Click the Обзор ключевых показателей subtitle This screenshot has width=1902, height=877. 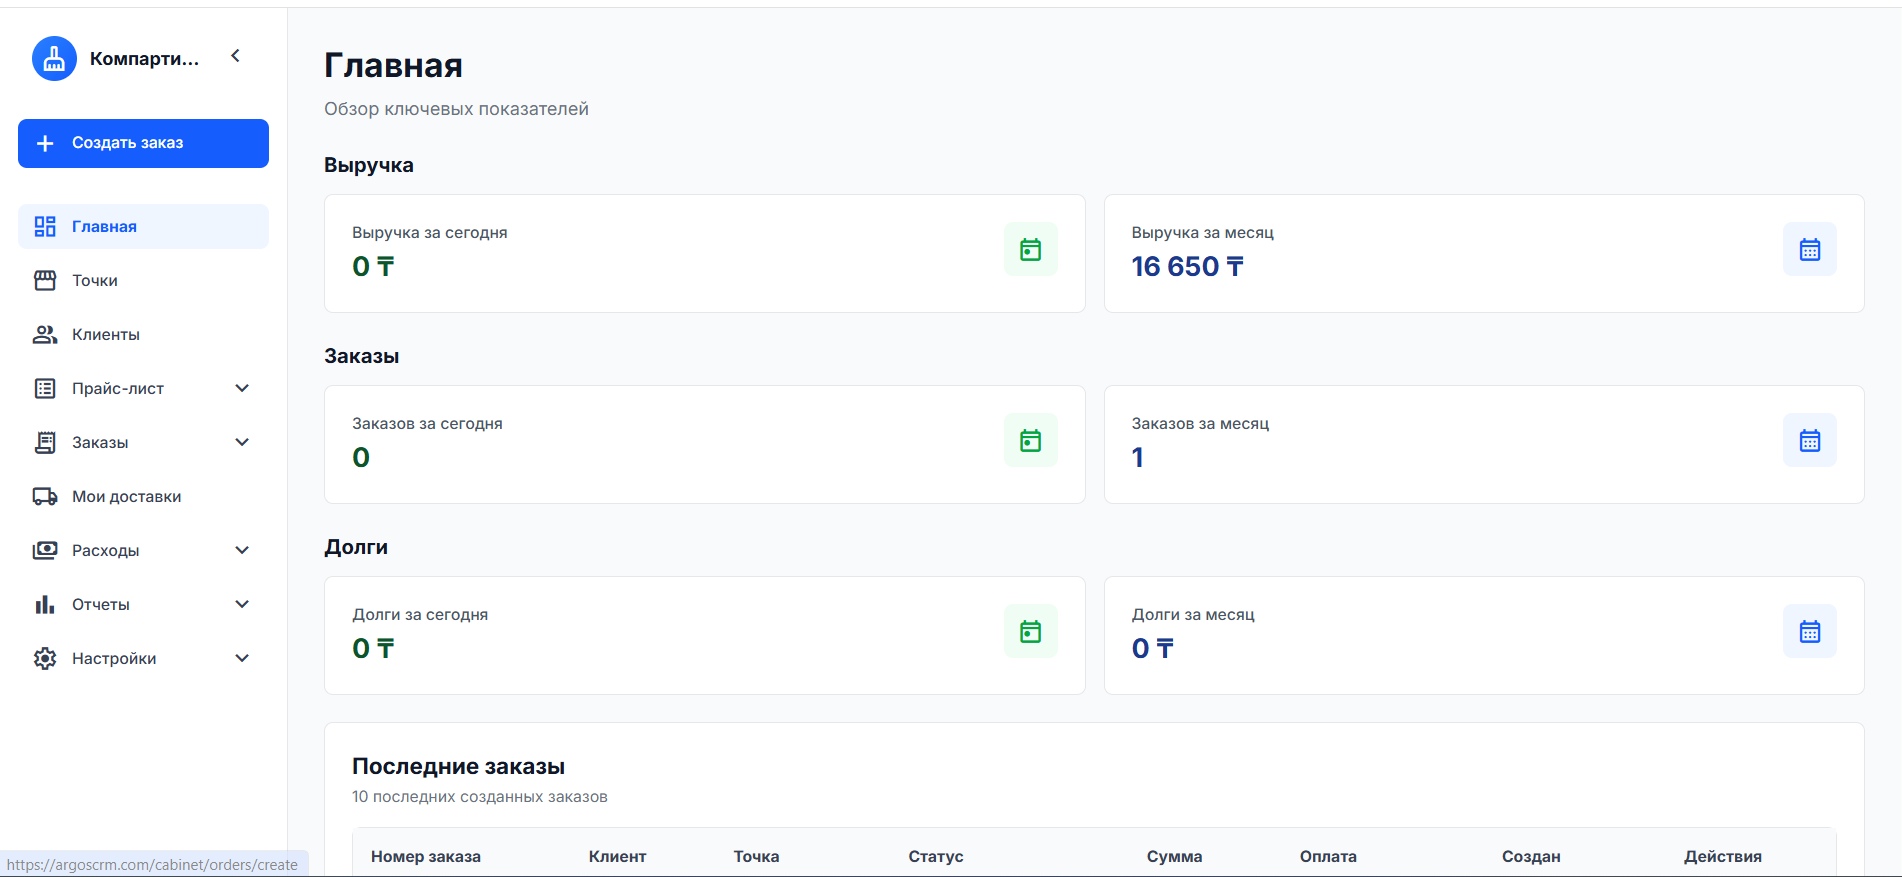456,109
